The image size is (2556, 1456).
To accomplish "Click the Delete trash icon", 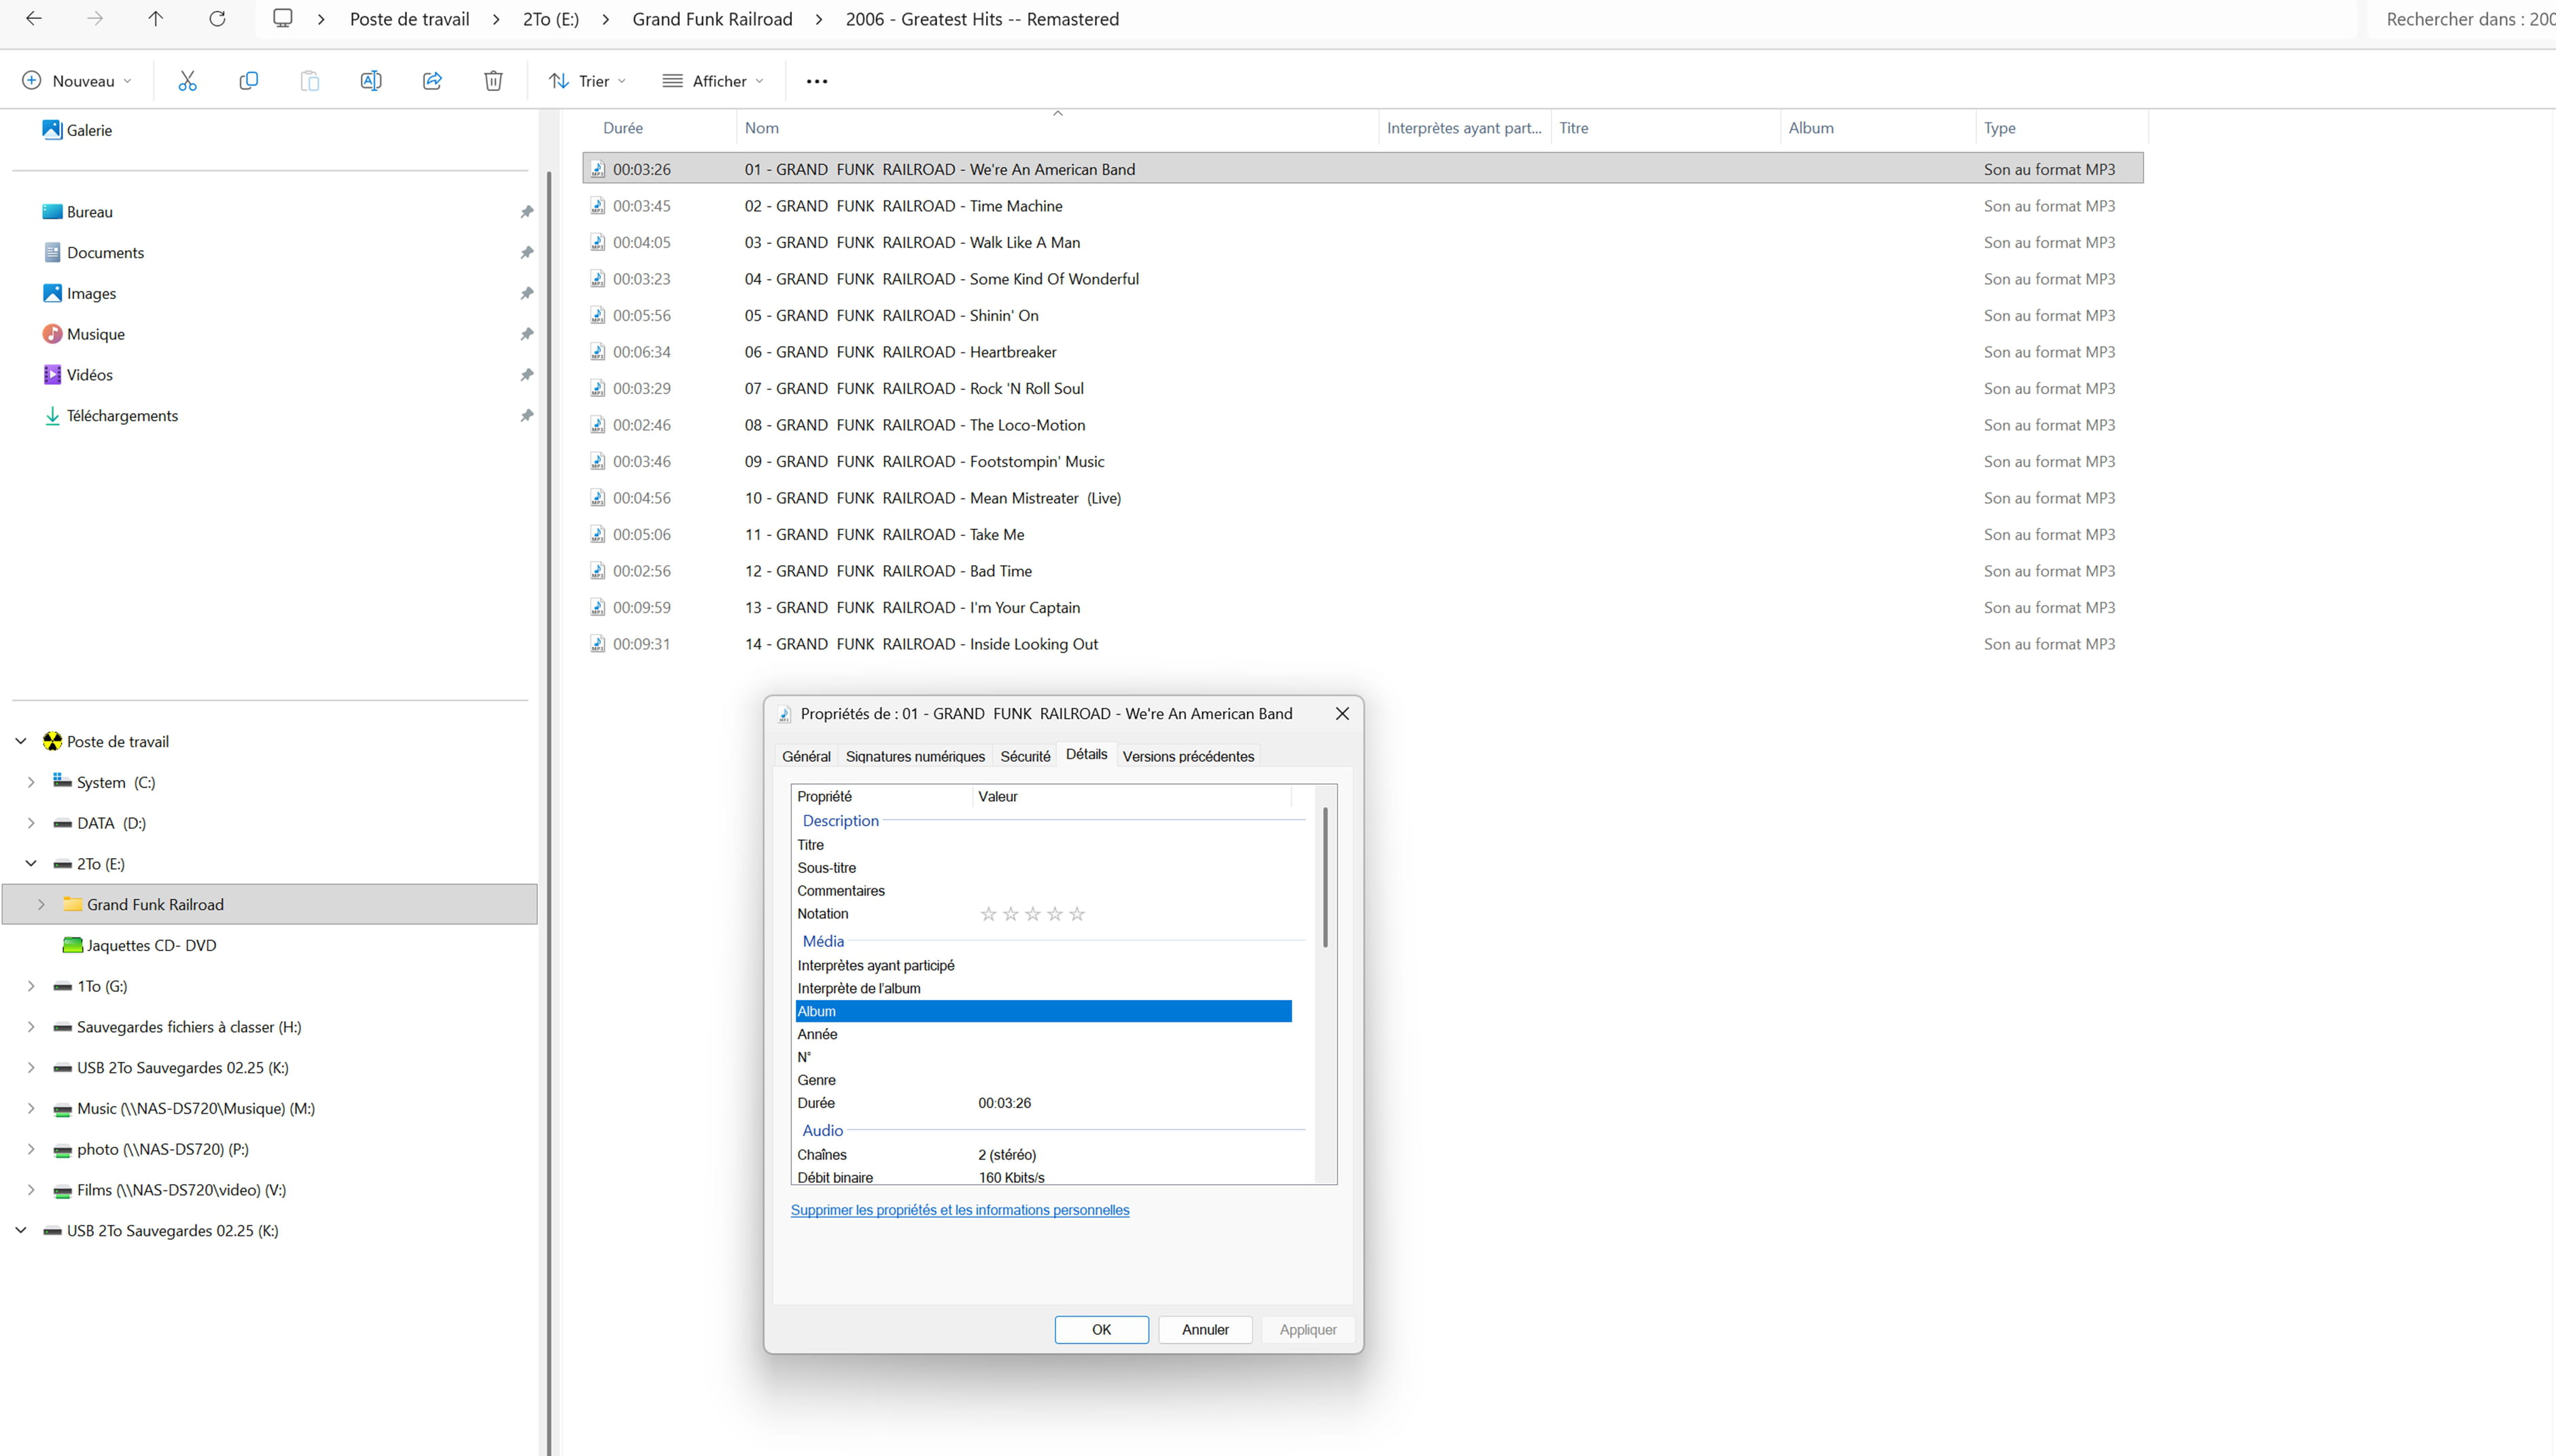I will (493, 81).
